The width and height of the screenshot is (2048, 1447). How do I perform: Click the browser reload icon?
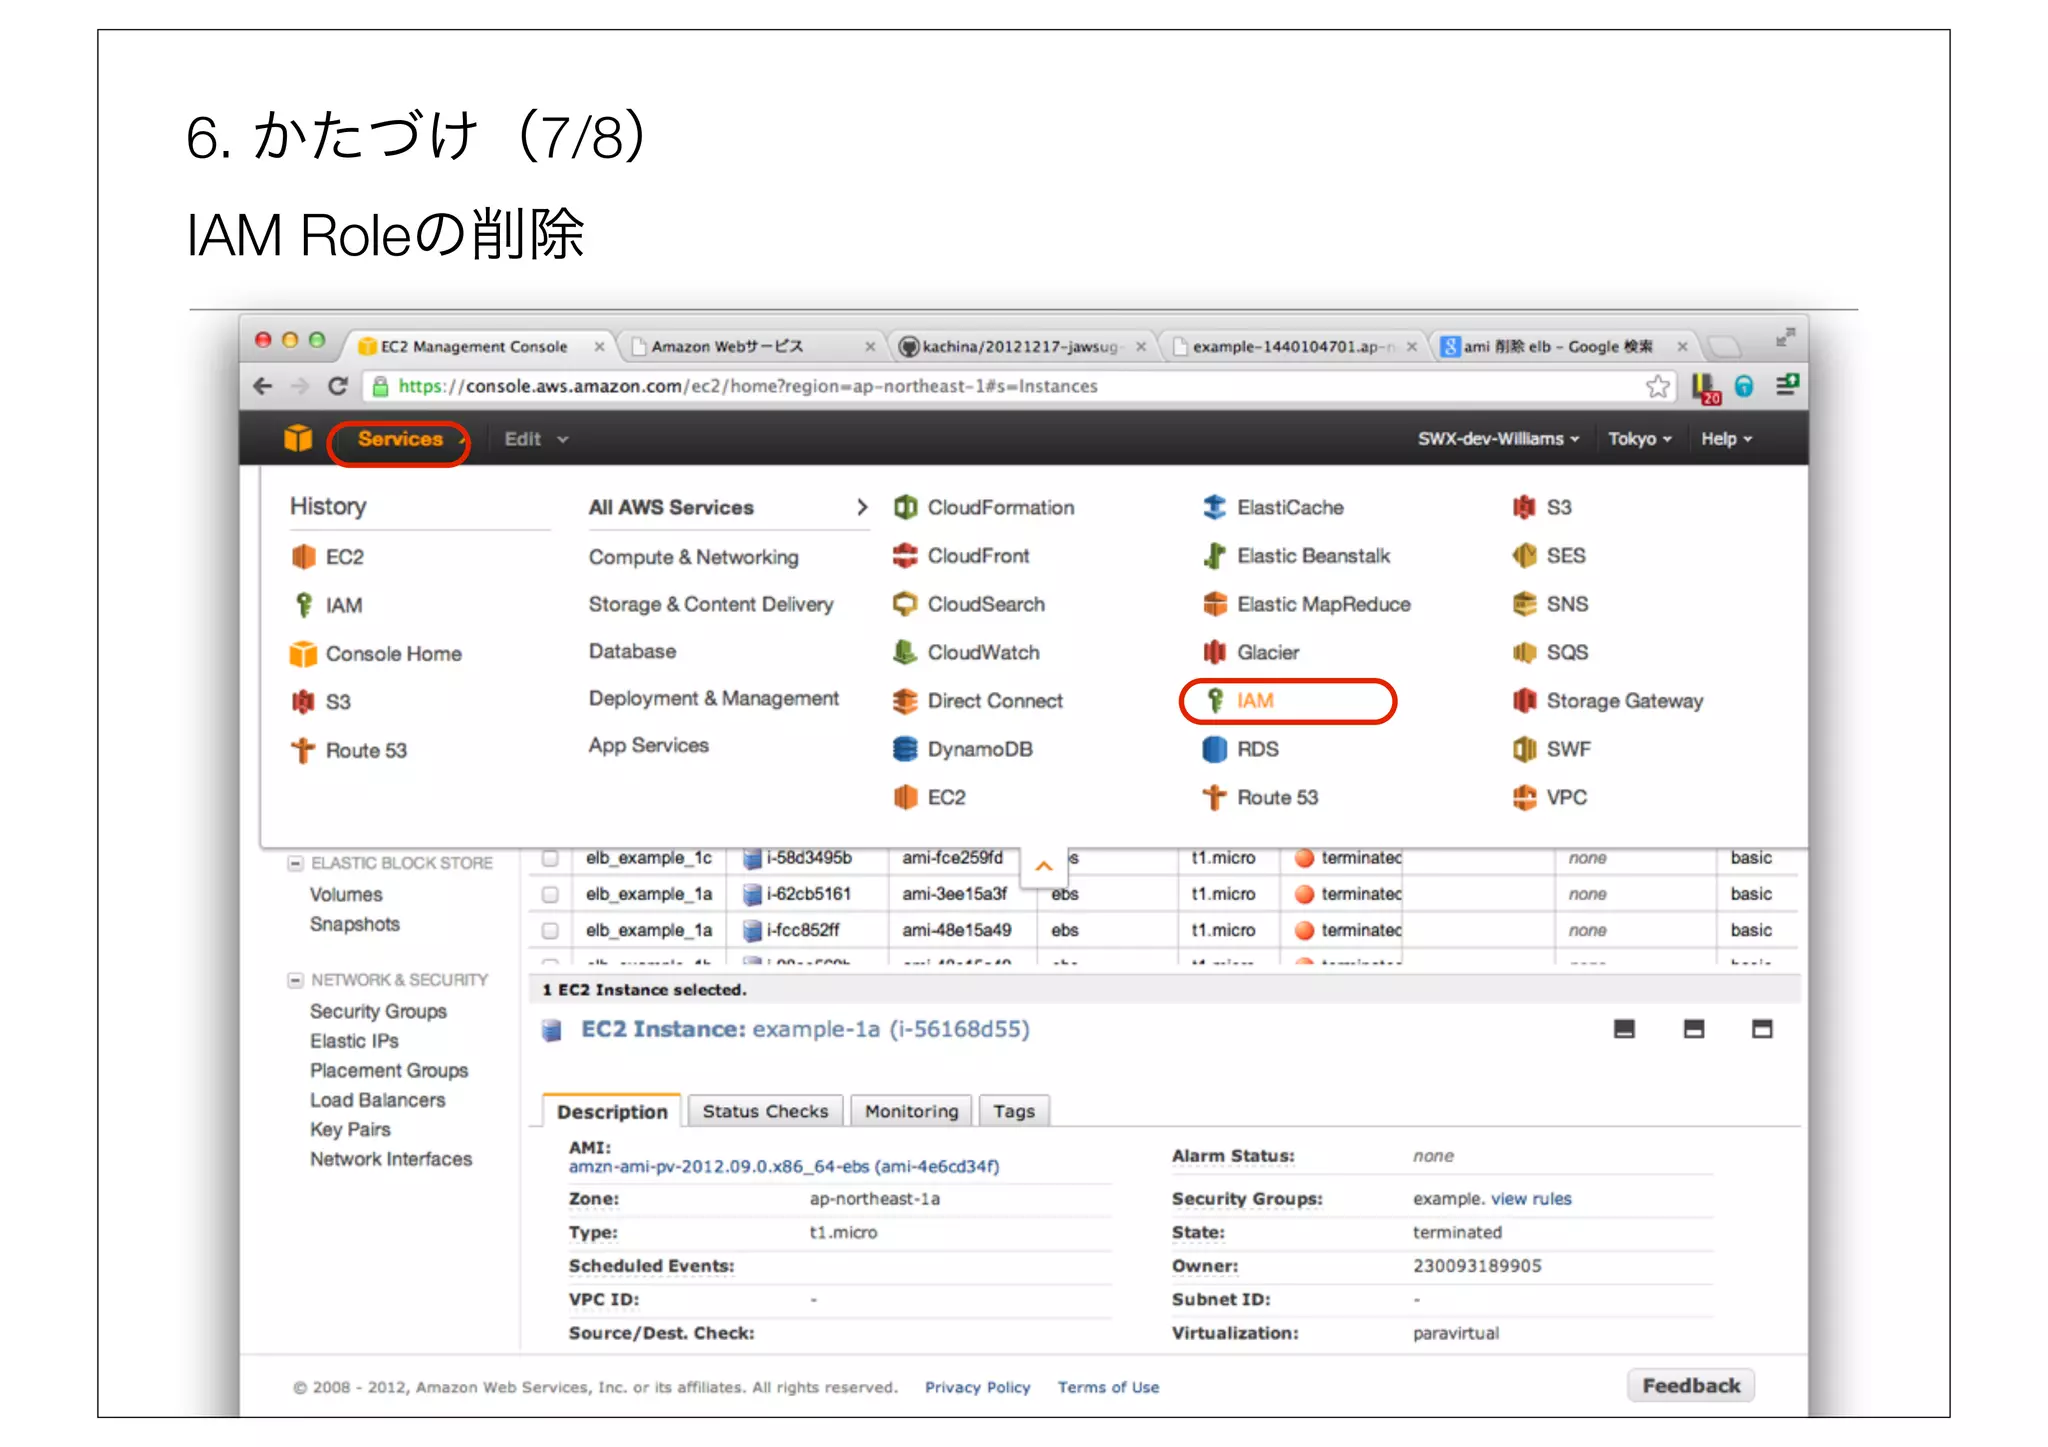pyautogui.click(x=338, y=386)
